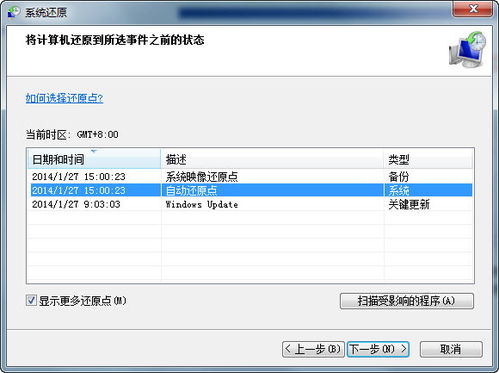
Task: Proceed with 下一步 button
Action: pyautogui.click(x=378, y=349)
